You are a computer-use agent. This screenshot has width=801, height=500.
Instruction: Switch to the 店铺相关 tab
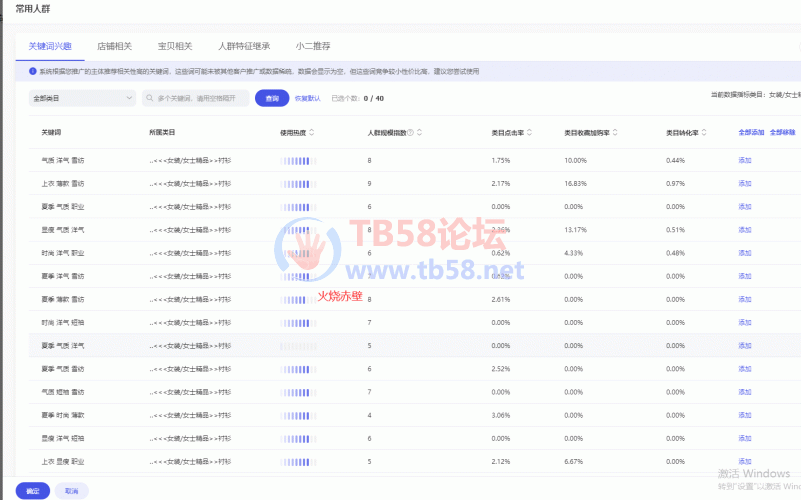pyautogui.click(x=114, y=46)
